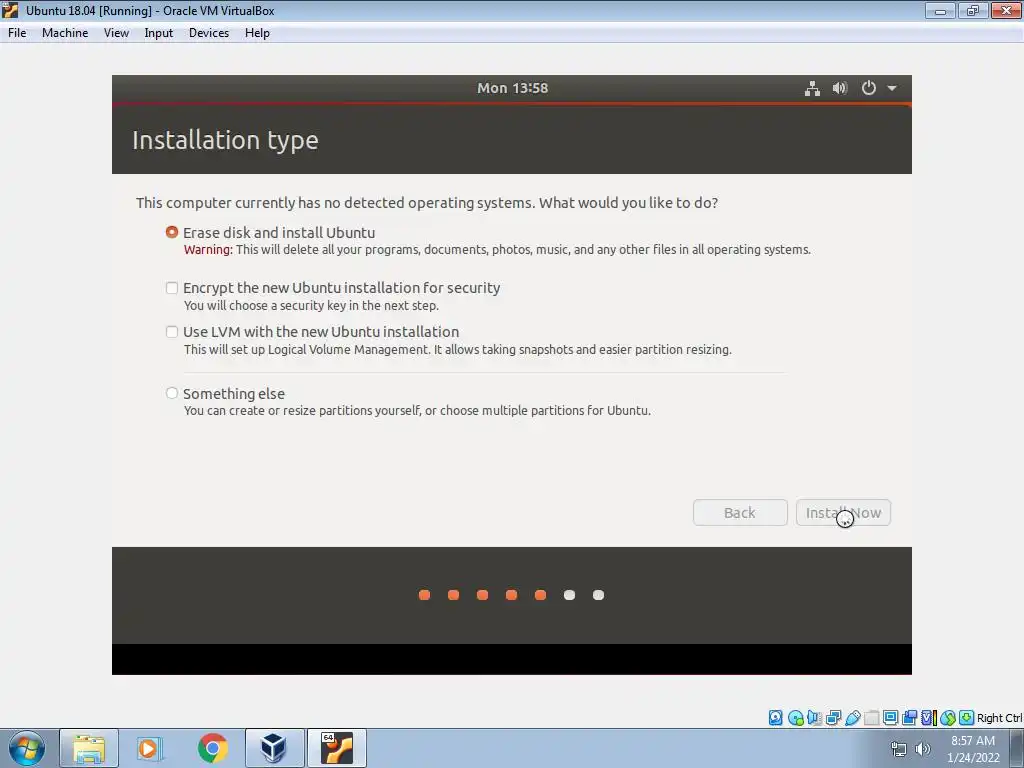Open the File menu
This screenshot has width=1024, height=768.
17,33
